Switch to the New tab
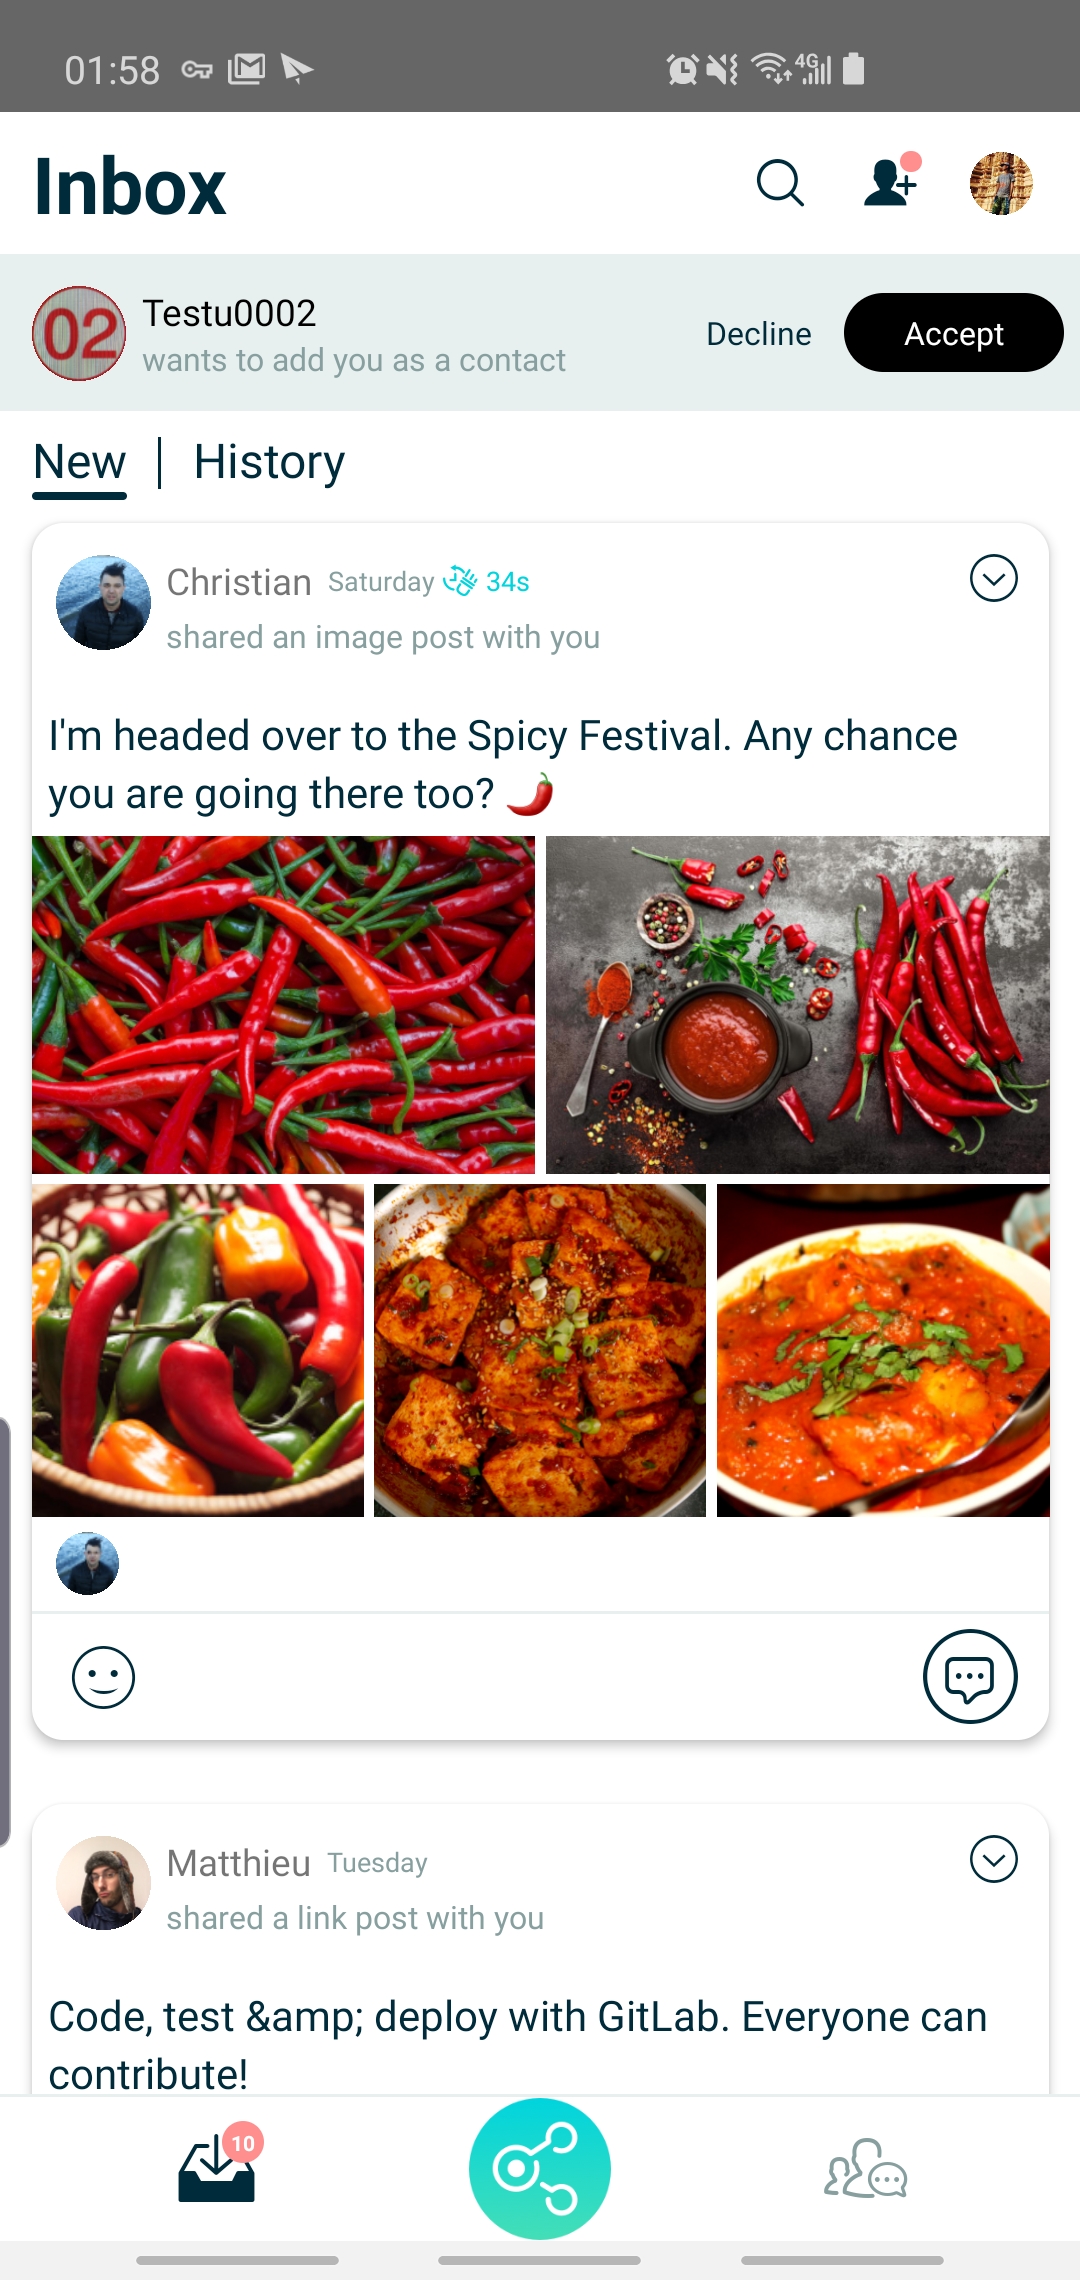The image size is (1080, 2280). click(x=80, y=462)
